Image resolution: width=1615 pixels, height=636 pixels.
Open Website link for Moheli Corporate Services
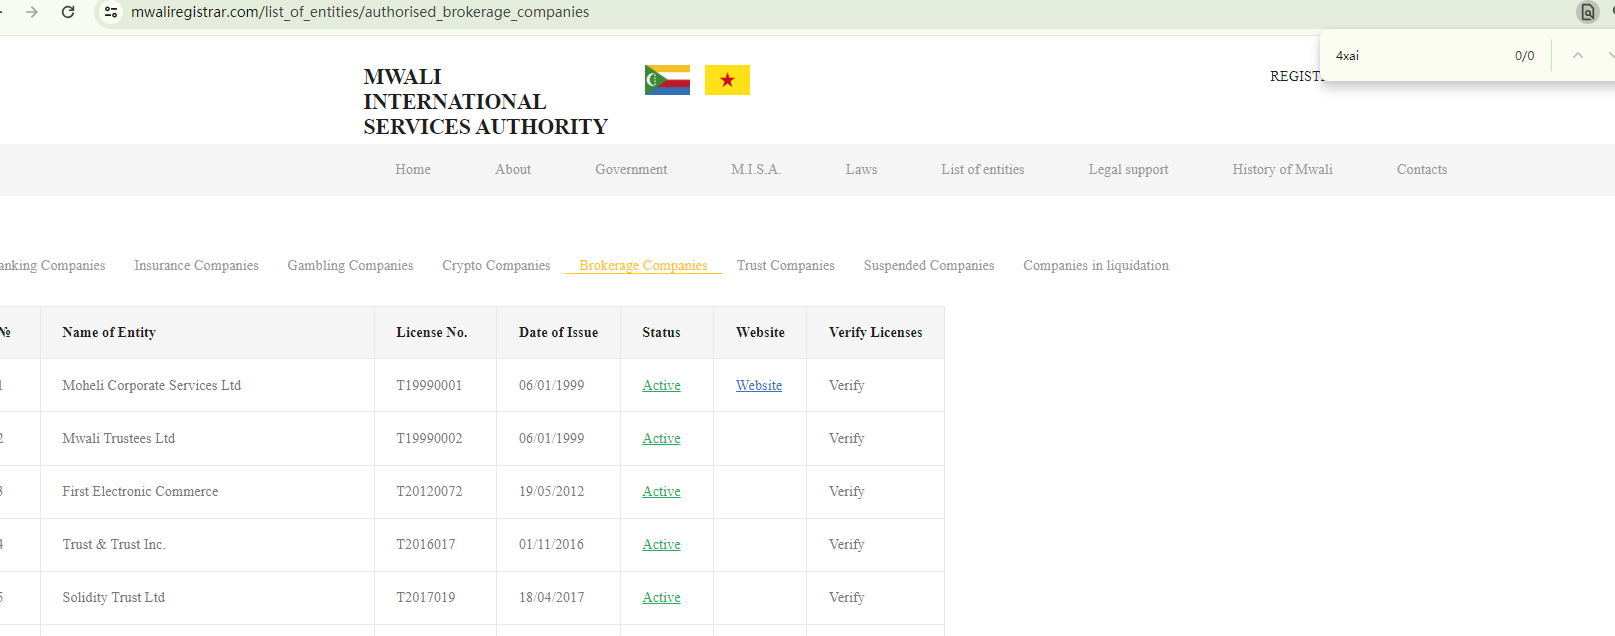click(x=759, y=386)
